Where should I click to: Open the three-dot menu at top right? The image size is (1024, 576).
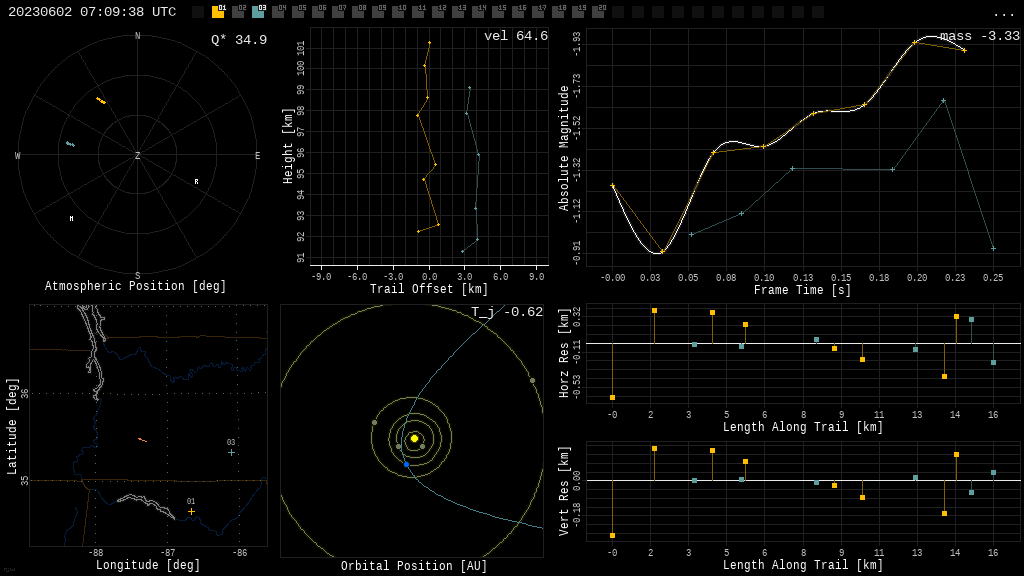1003,14
